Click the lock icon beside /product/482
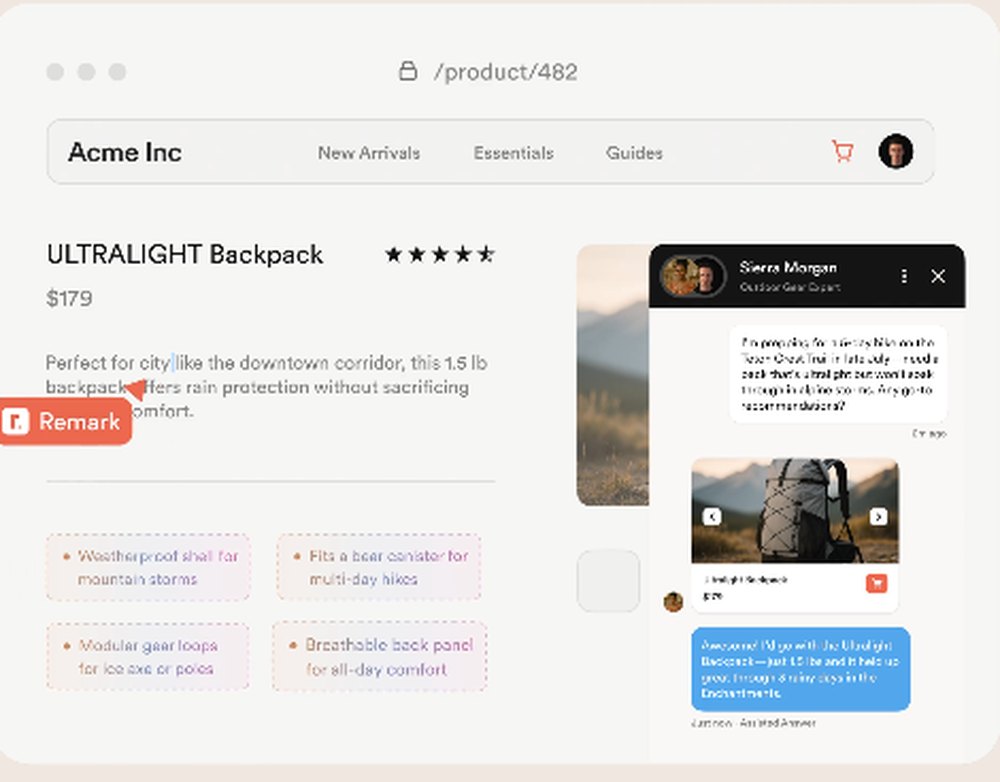1000x782 pixels. (x=407, y=71)
